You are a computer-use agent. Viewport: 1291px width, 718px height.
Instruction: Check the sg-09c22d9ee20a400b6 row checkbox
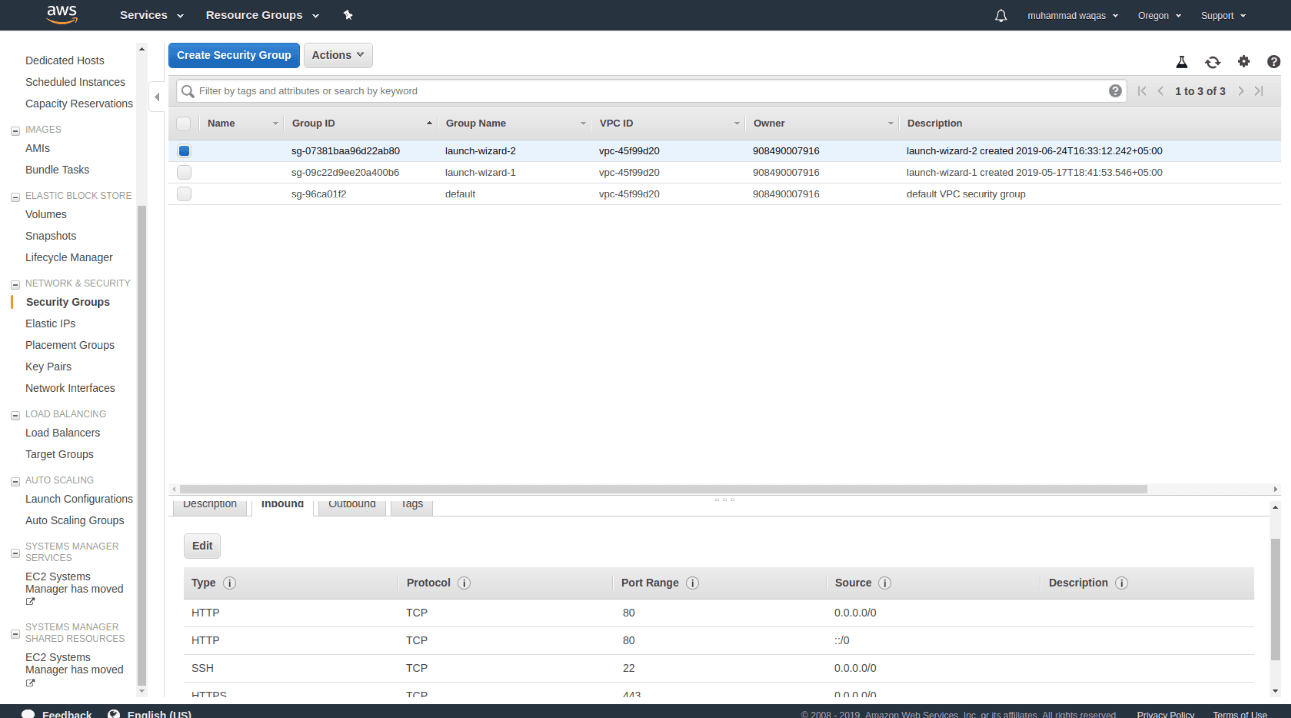(183, 172)
